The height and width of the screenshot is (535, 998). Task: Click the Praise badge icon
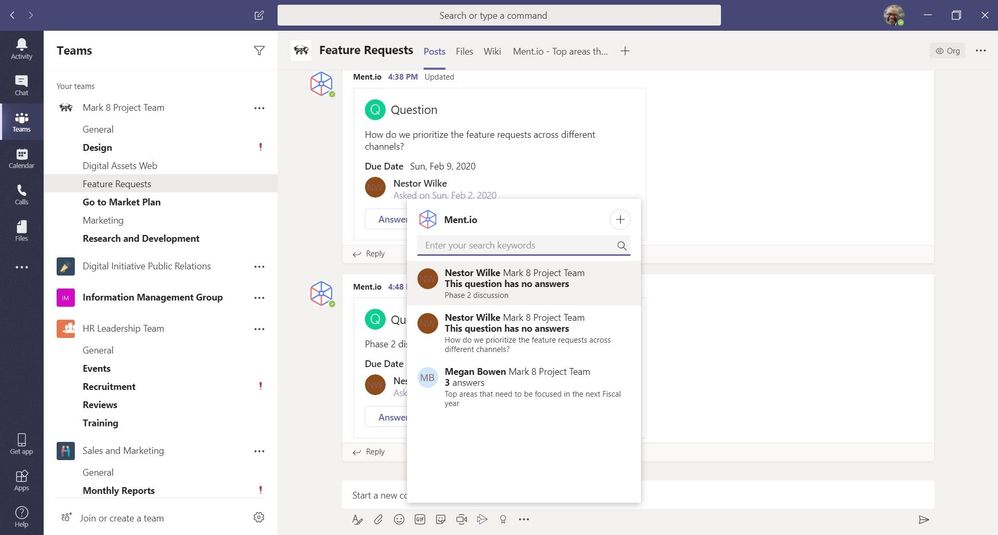click(x=503, y=520)
